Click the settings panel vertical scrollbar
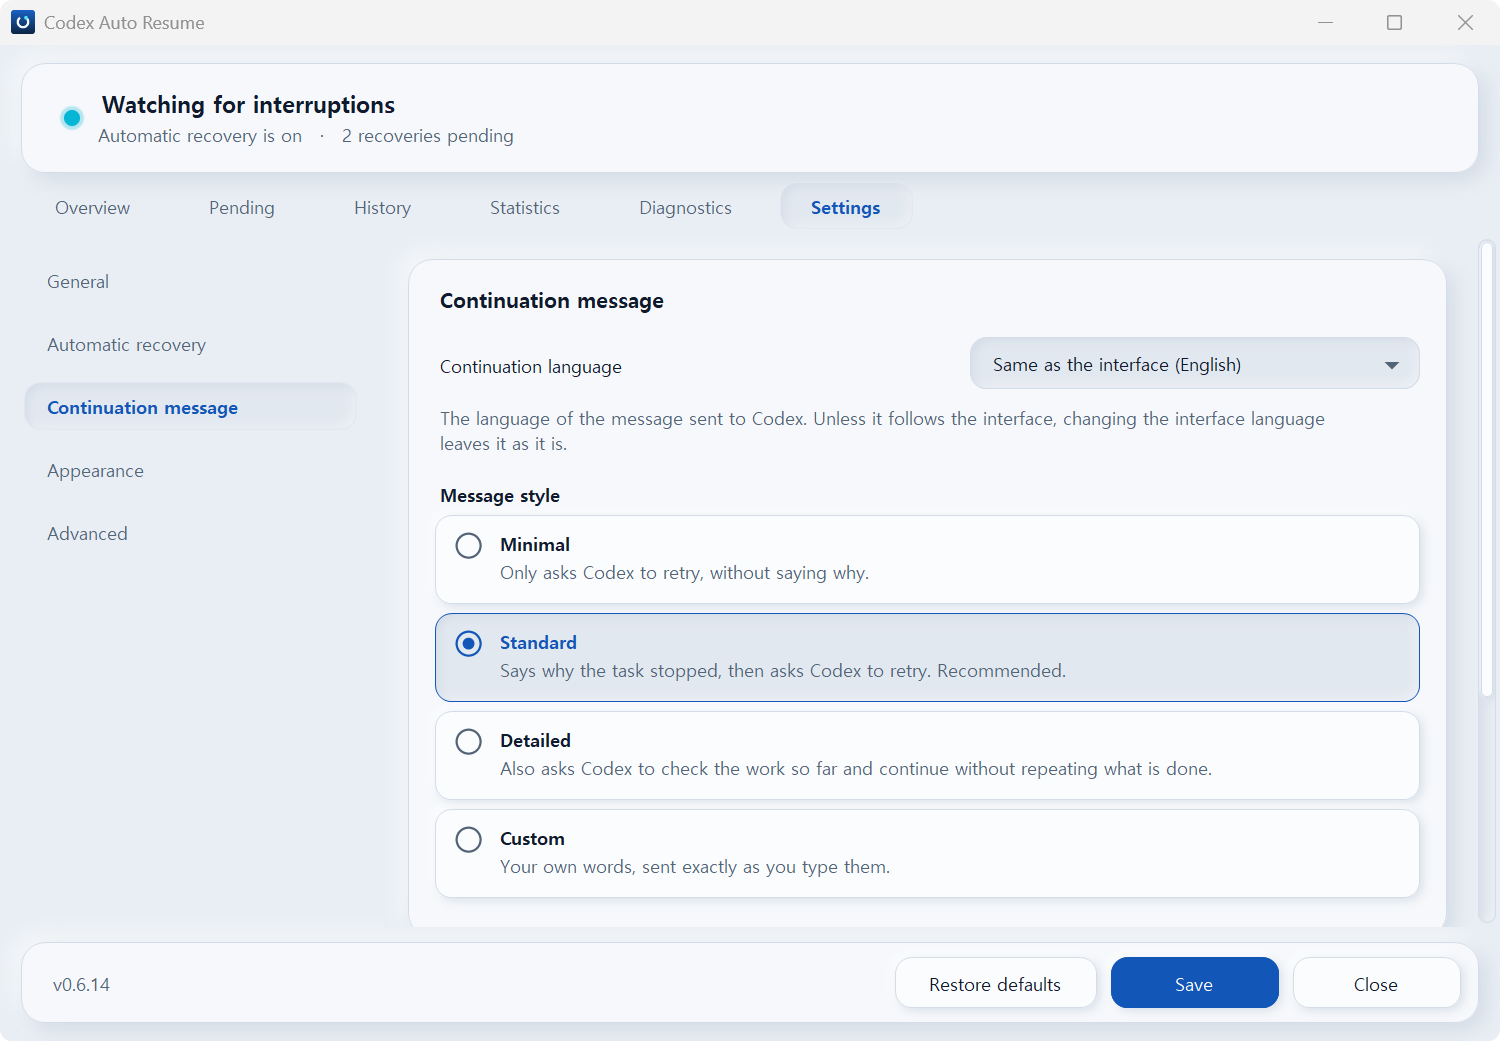 (1487, 470)
